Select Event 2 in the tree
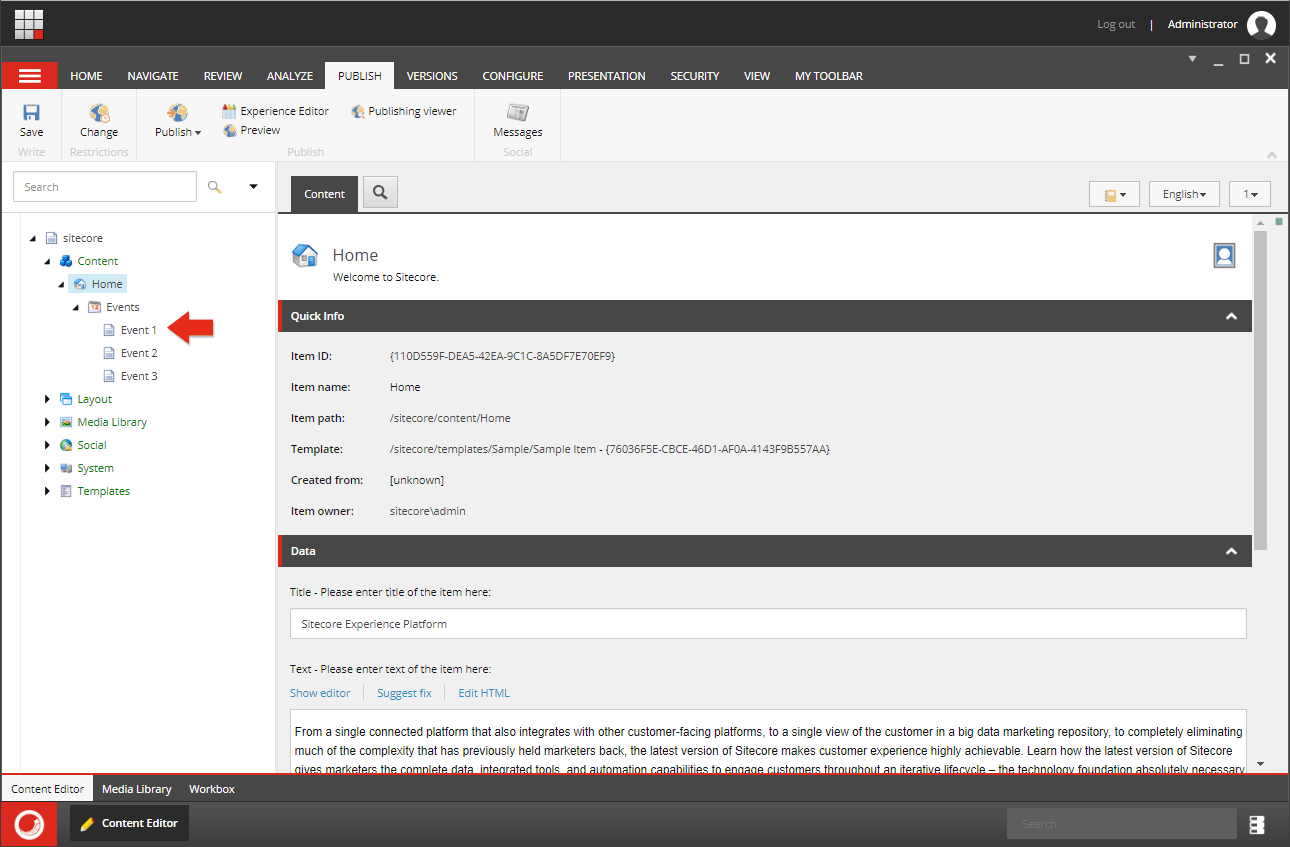Image resolution: width=1290 pixels, height=847 pixels. (139, 353)
